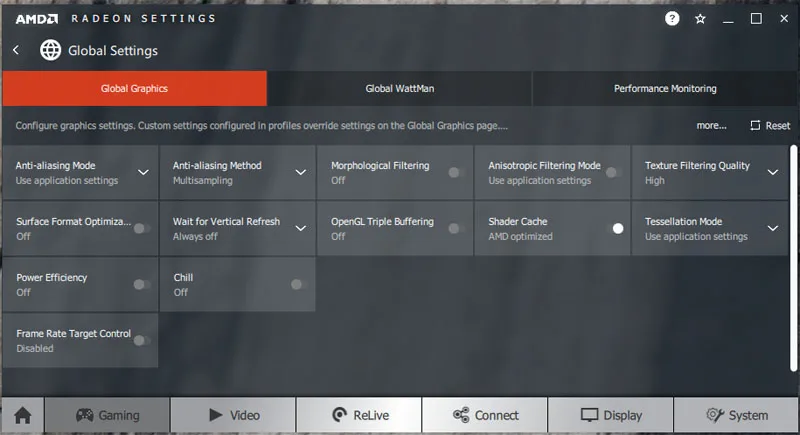The height and width of the screenshot is (435, 800).
Task: Click the 'Configure graphics settings' description text
Action: 261,125
